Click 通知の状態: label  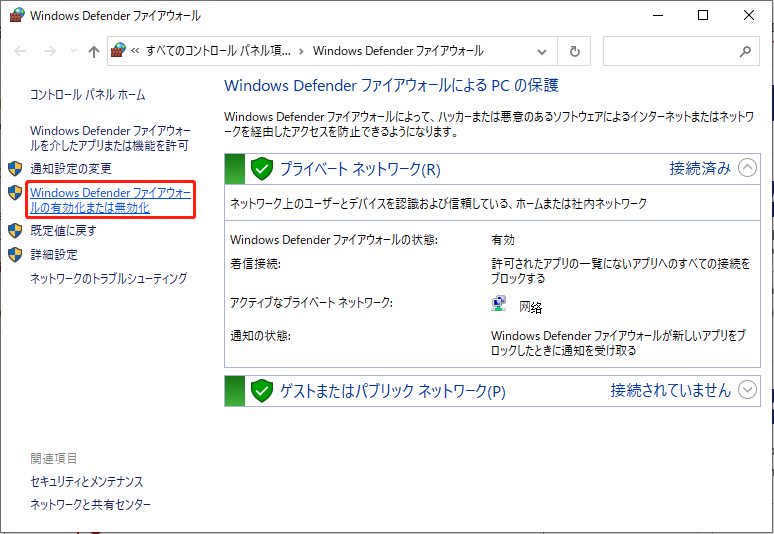260,336
